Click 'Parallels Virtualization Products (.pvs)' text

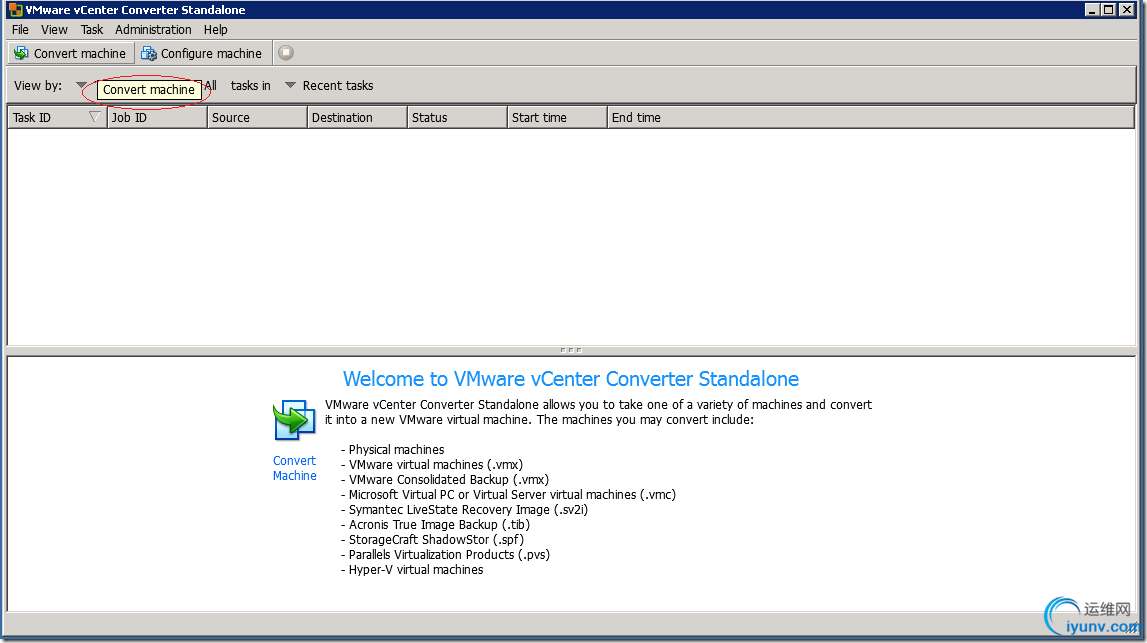[449, 554]
